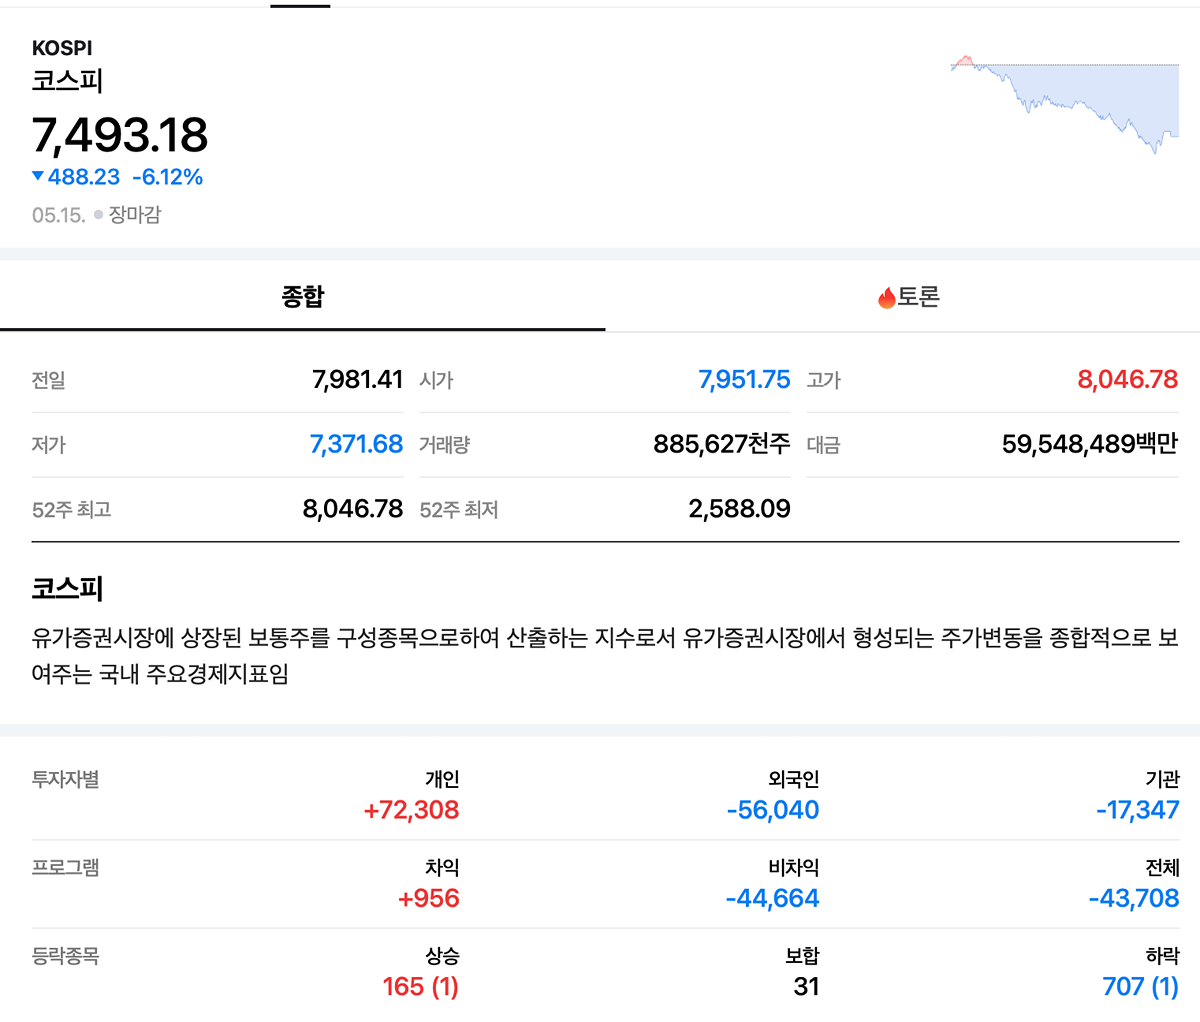This screenshot has width=1200, height=1022.
Task: Click the 52주 최저 value 2,588.09
Action: 740,509
